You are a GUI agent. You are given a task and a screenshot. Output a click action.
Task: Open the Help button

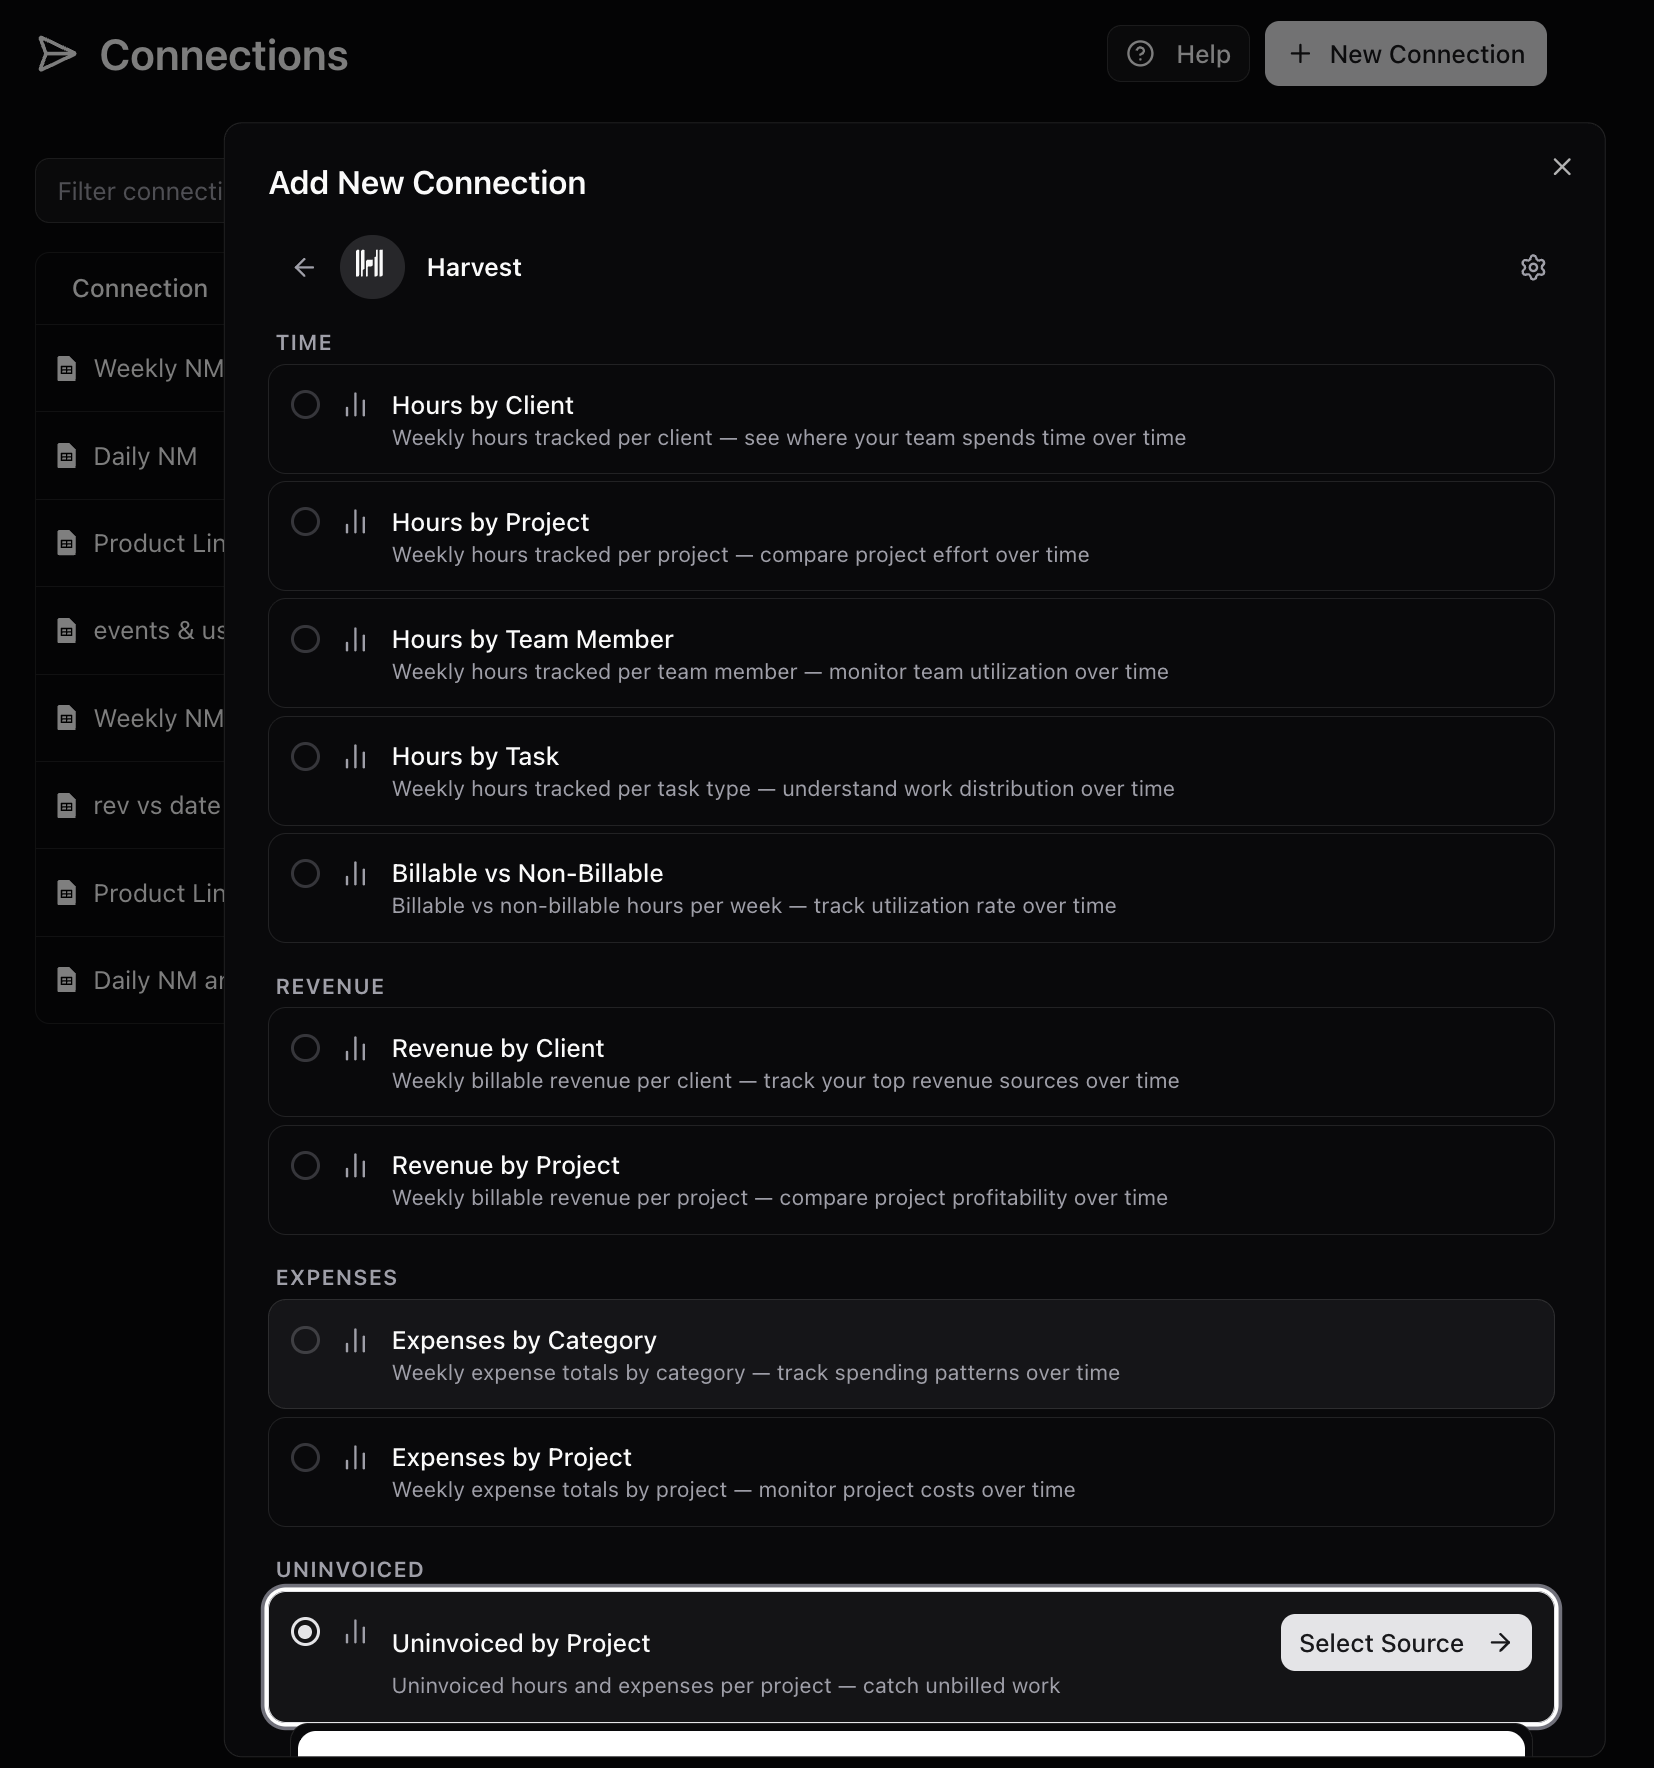1177,54
